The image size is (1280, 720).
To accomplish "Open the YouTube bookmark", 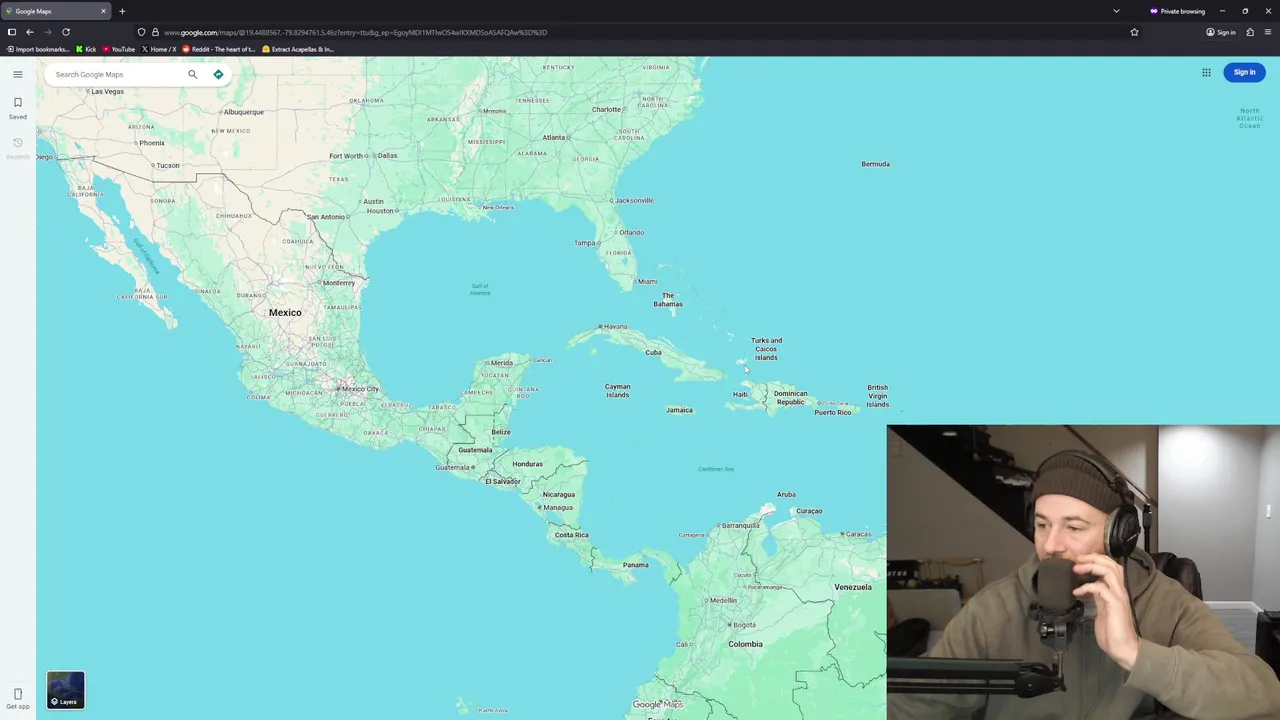I will point(118,49).
